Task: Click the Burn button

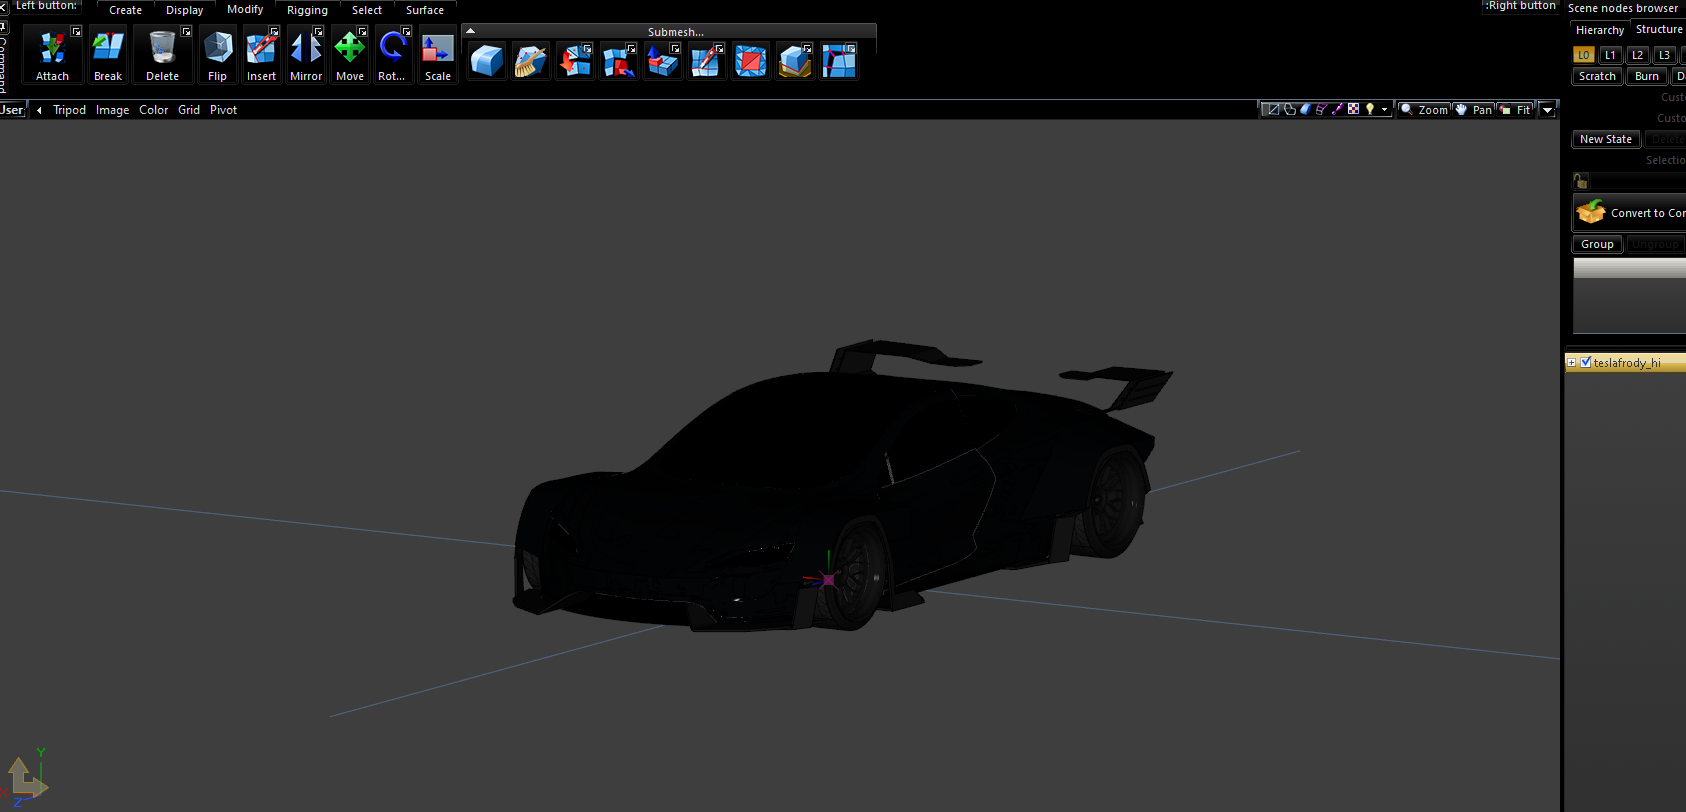Action: point(1647,76)
